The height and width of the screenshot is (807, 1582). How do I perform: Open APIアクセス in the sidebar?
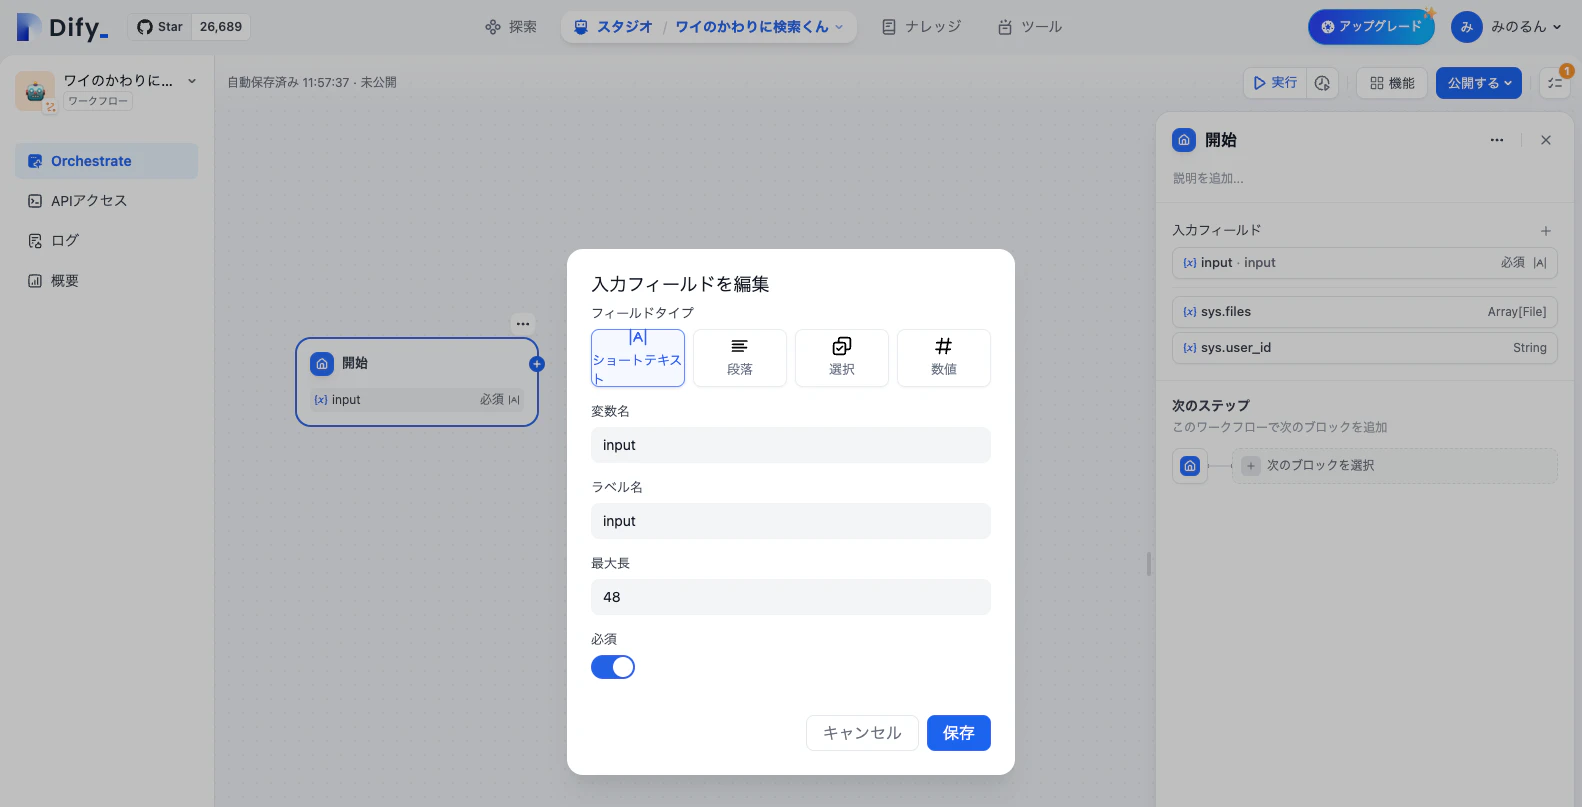point(106,201)
